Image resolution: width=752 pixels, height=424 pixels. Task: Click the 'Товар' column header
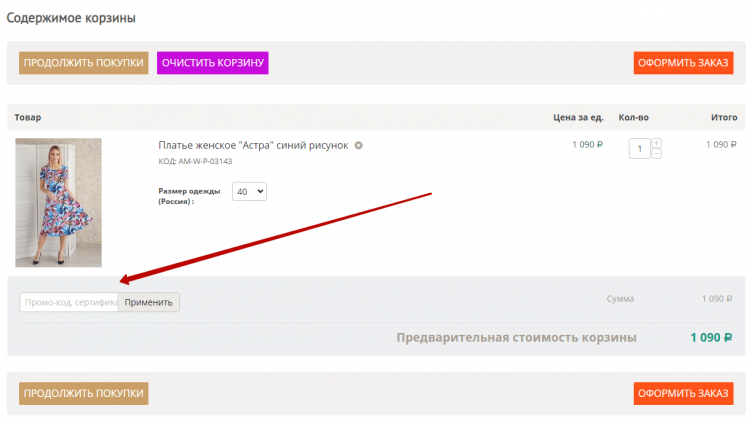click(28, 118)
